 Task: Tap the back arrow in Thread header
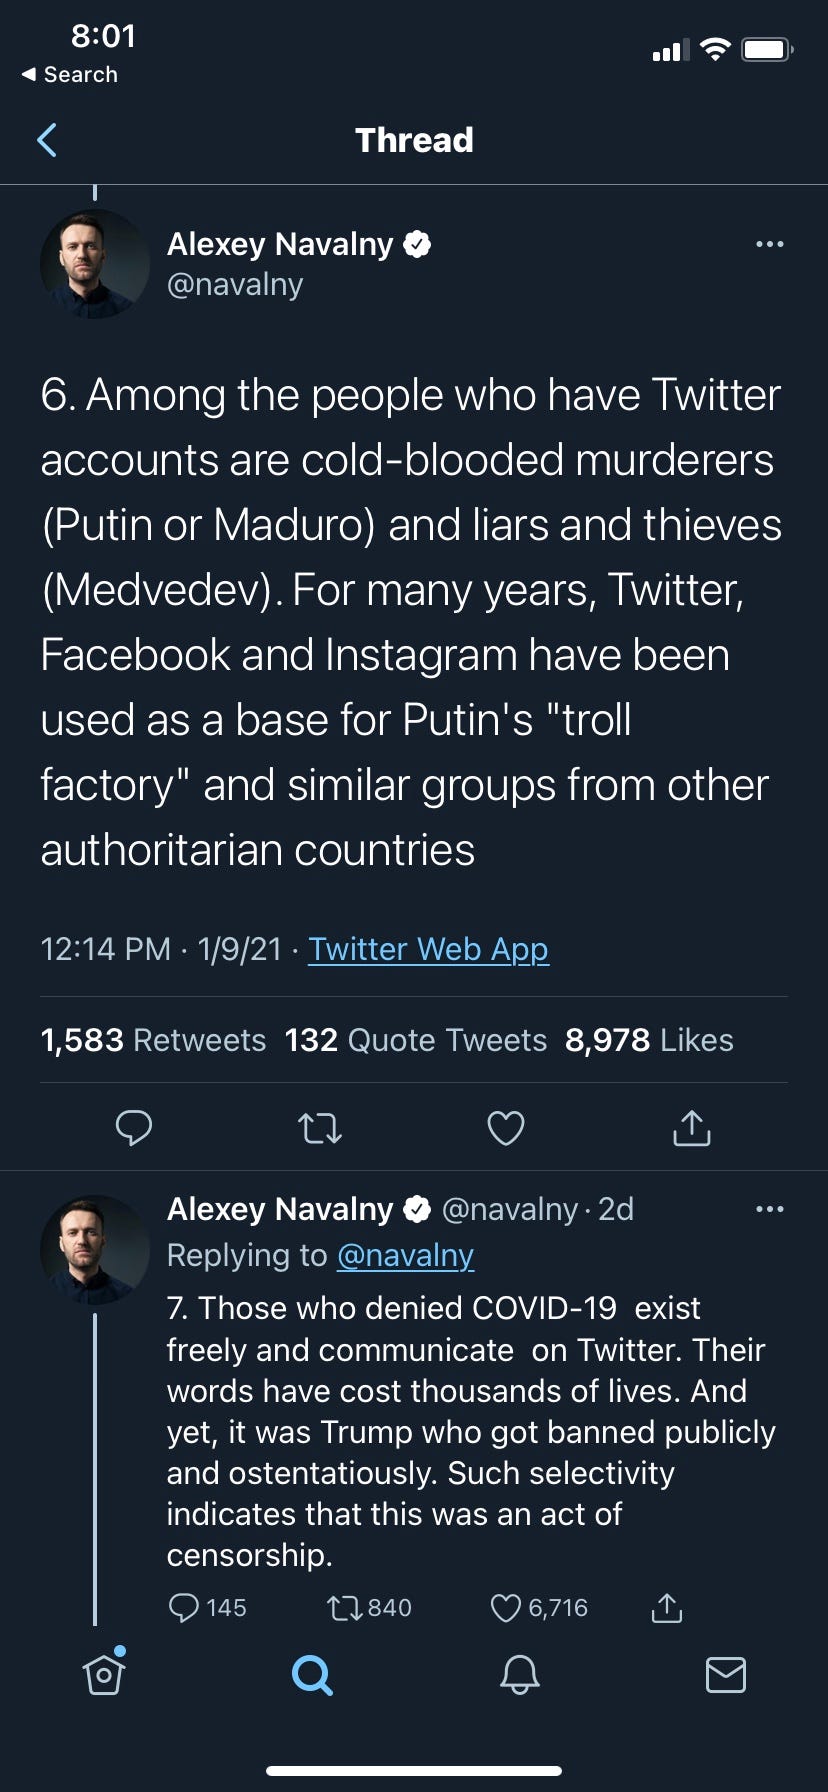click(x=47, y=140)
